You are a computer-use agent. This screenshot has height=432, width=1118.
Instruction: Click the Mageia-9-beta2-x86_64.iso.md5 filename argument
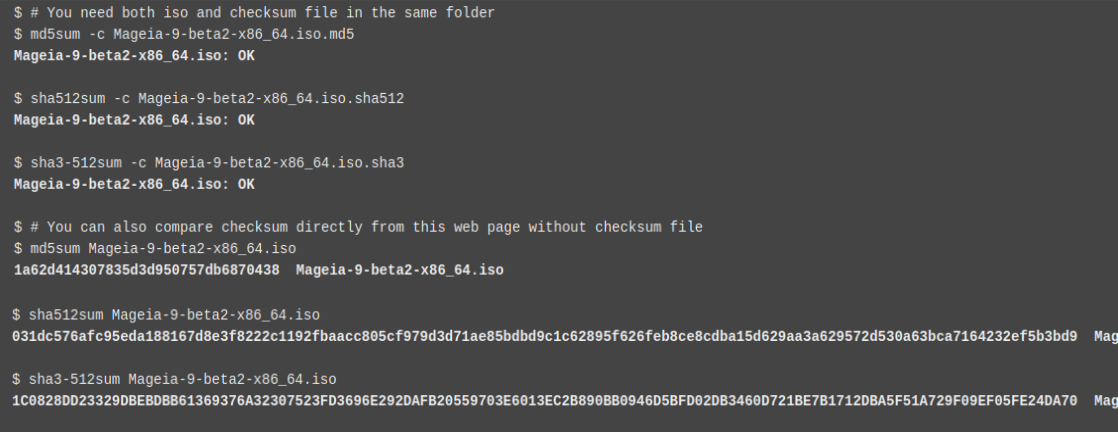pyautogui.click(x=233, y=34)
